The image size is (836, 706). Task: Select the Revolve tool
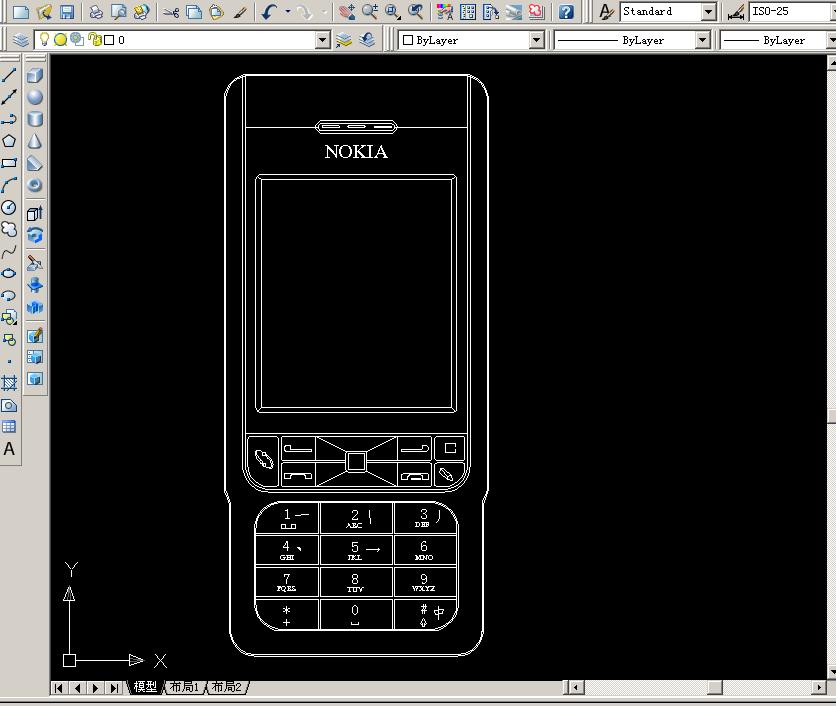(x=35, y=235)
